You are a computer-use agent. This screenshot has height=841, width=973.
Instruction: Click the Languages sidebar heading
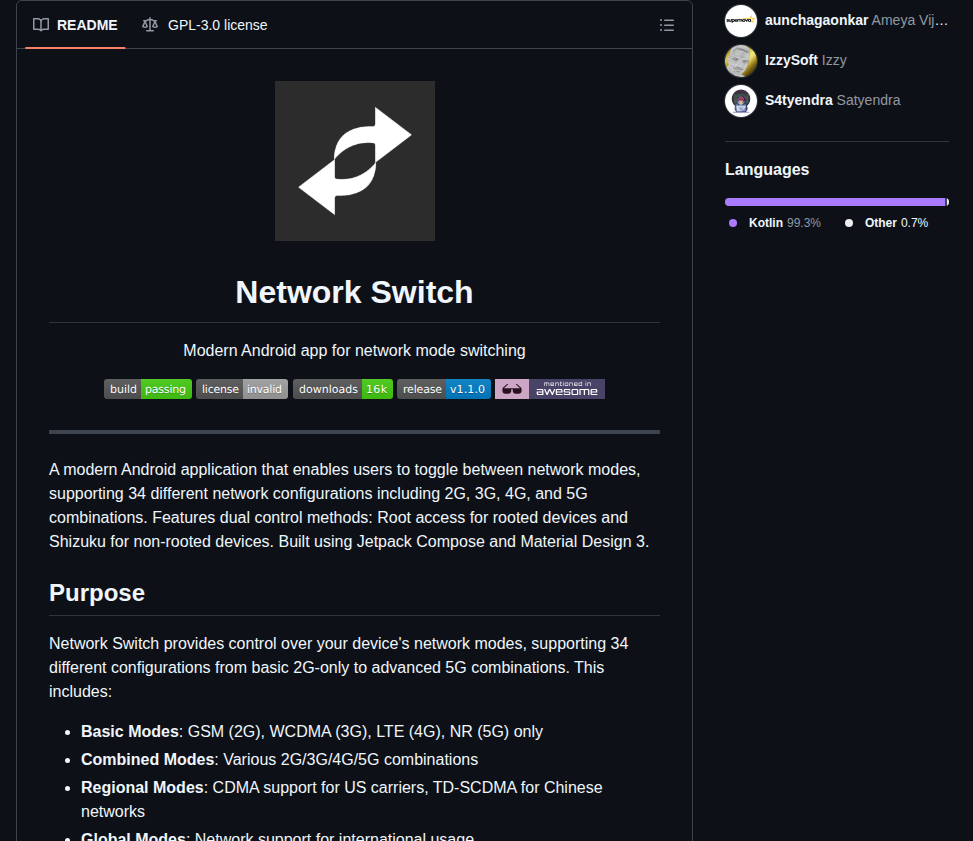pos(767,169)
